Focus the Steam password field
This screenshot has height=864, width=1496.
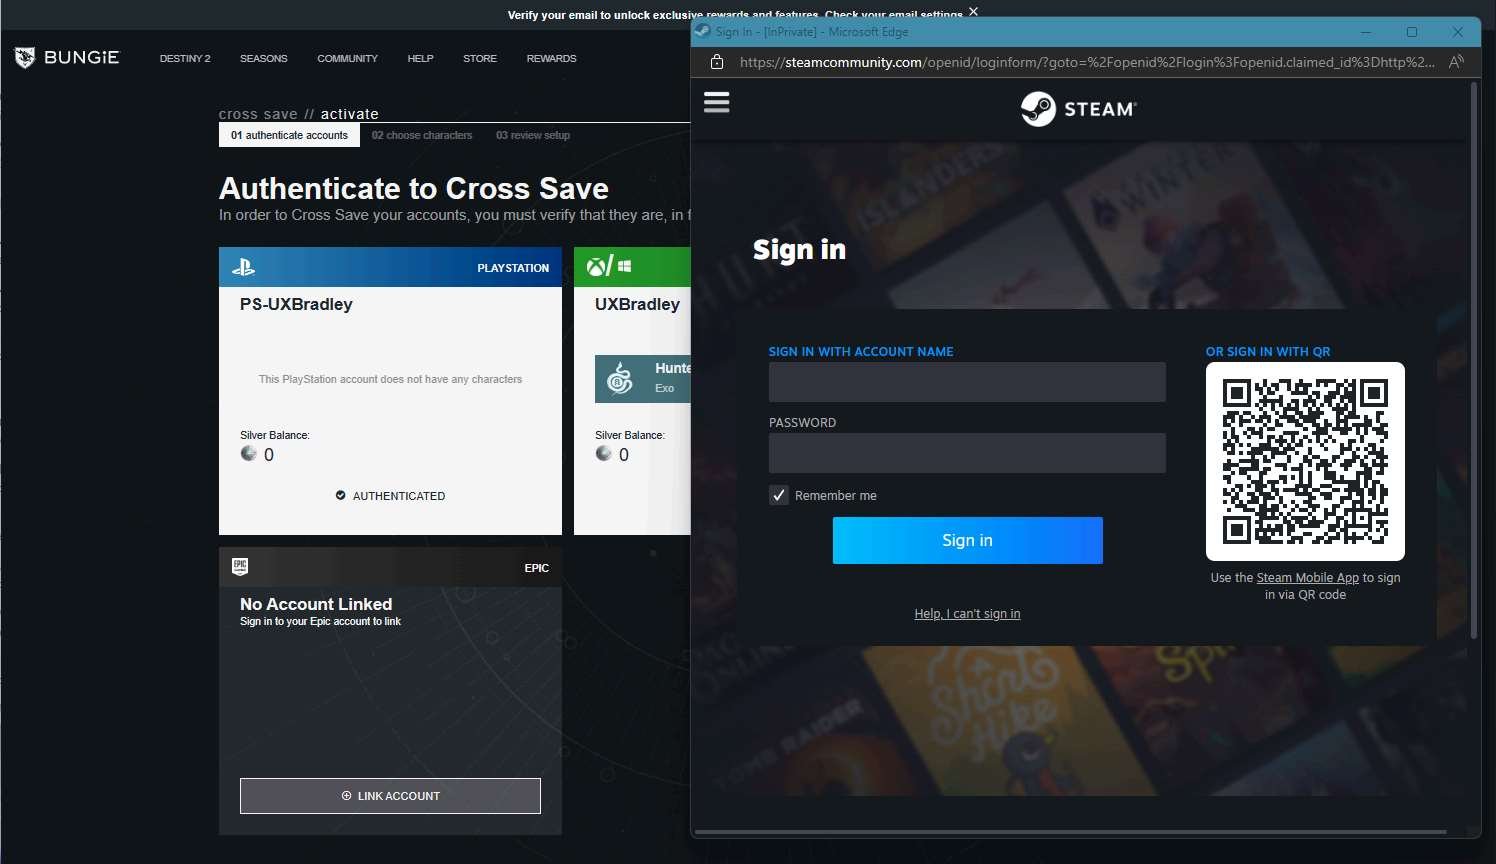coord(967,453)
